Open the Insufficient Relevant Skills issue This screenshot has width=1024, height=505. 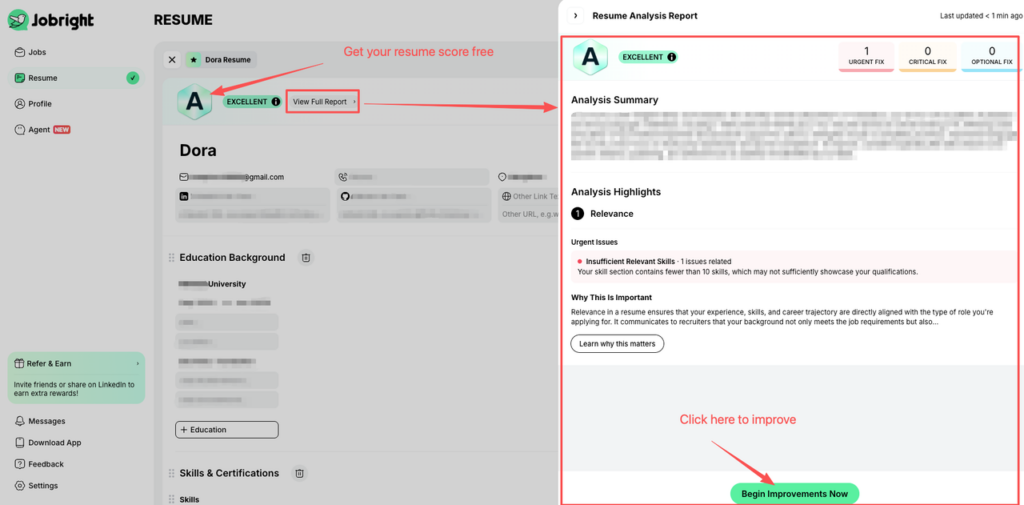tap(793, 267)
